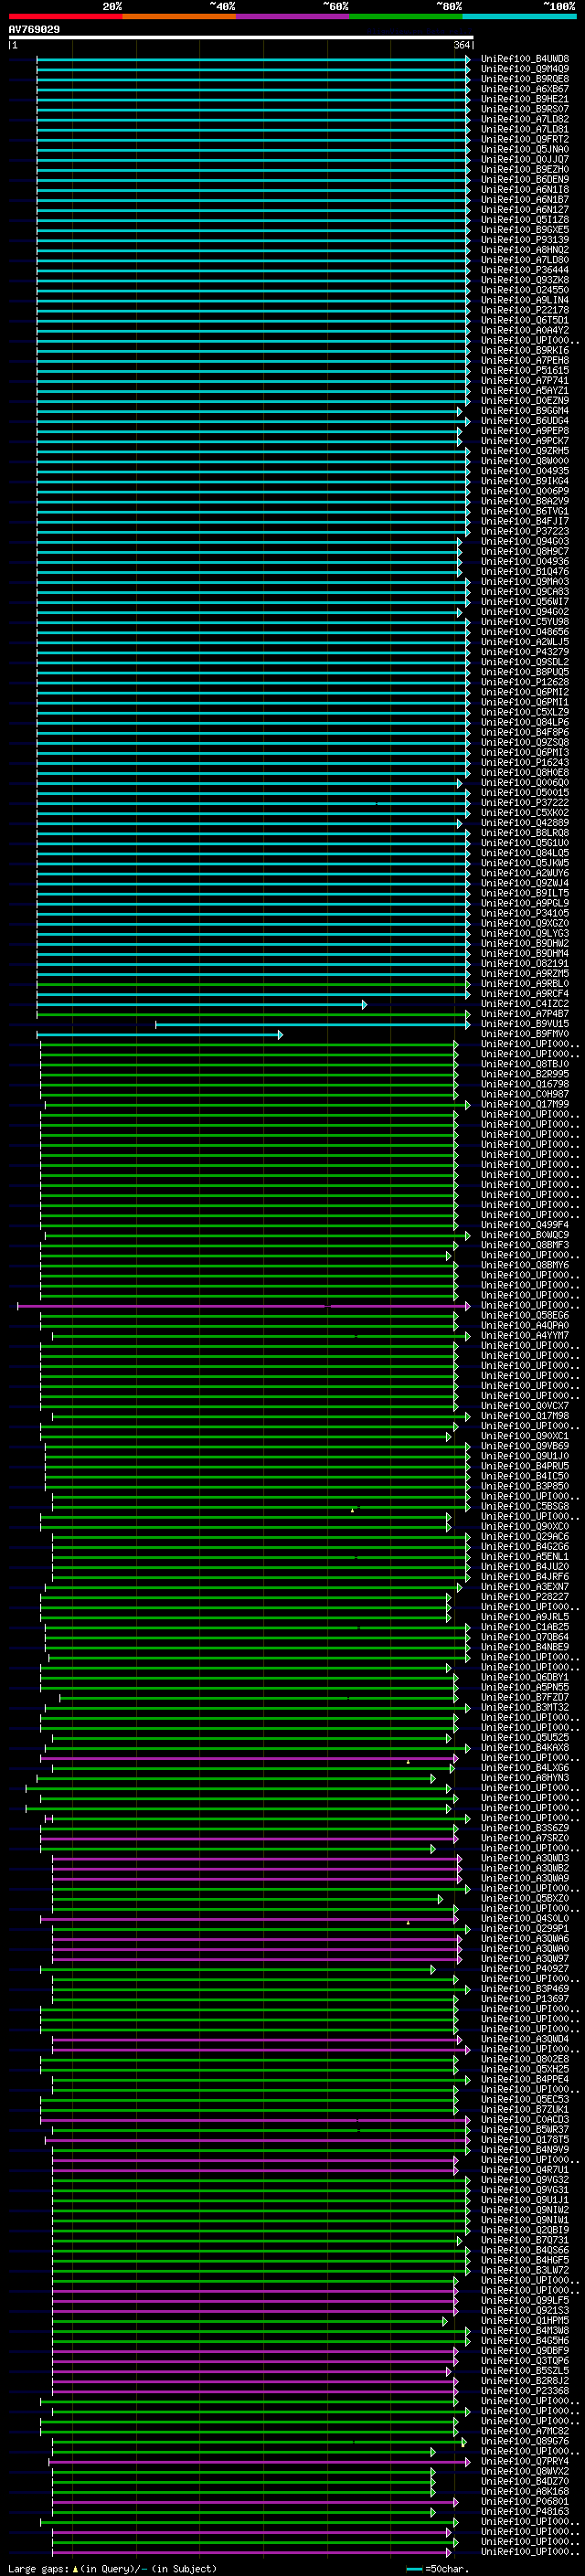Viewport: 585px width, 2576px height.
Task: Open hit UniRef100_A6XB67
Action: (525, 89)
